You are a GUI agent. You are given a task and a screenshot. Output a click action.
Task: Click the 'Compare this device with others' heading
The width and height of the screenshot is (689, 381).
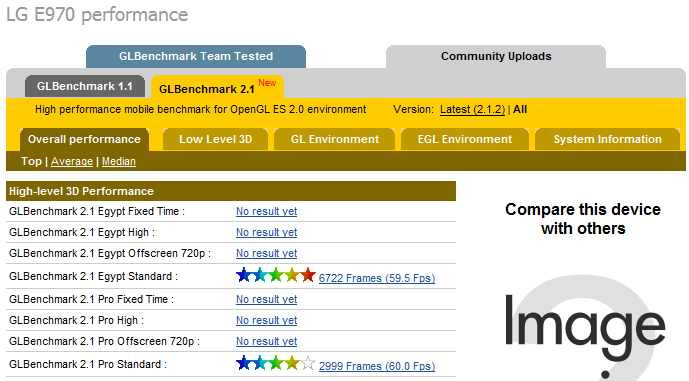pyautogui.click(x=583, y=219)
